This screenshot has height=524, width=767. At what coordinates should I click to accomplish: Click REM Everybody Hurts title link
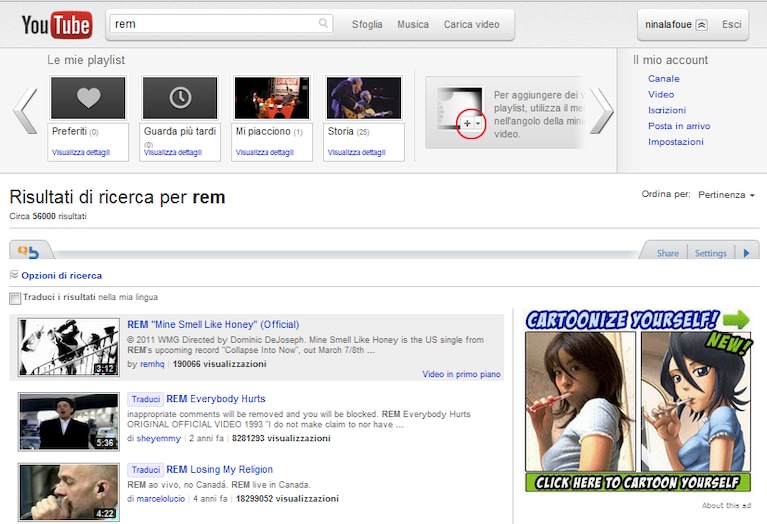coord(216,399)
